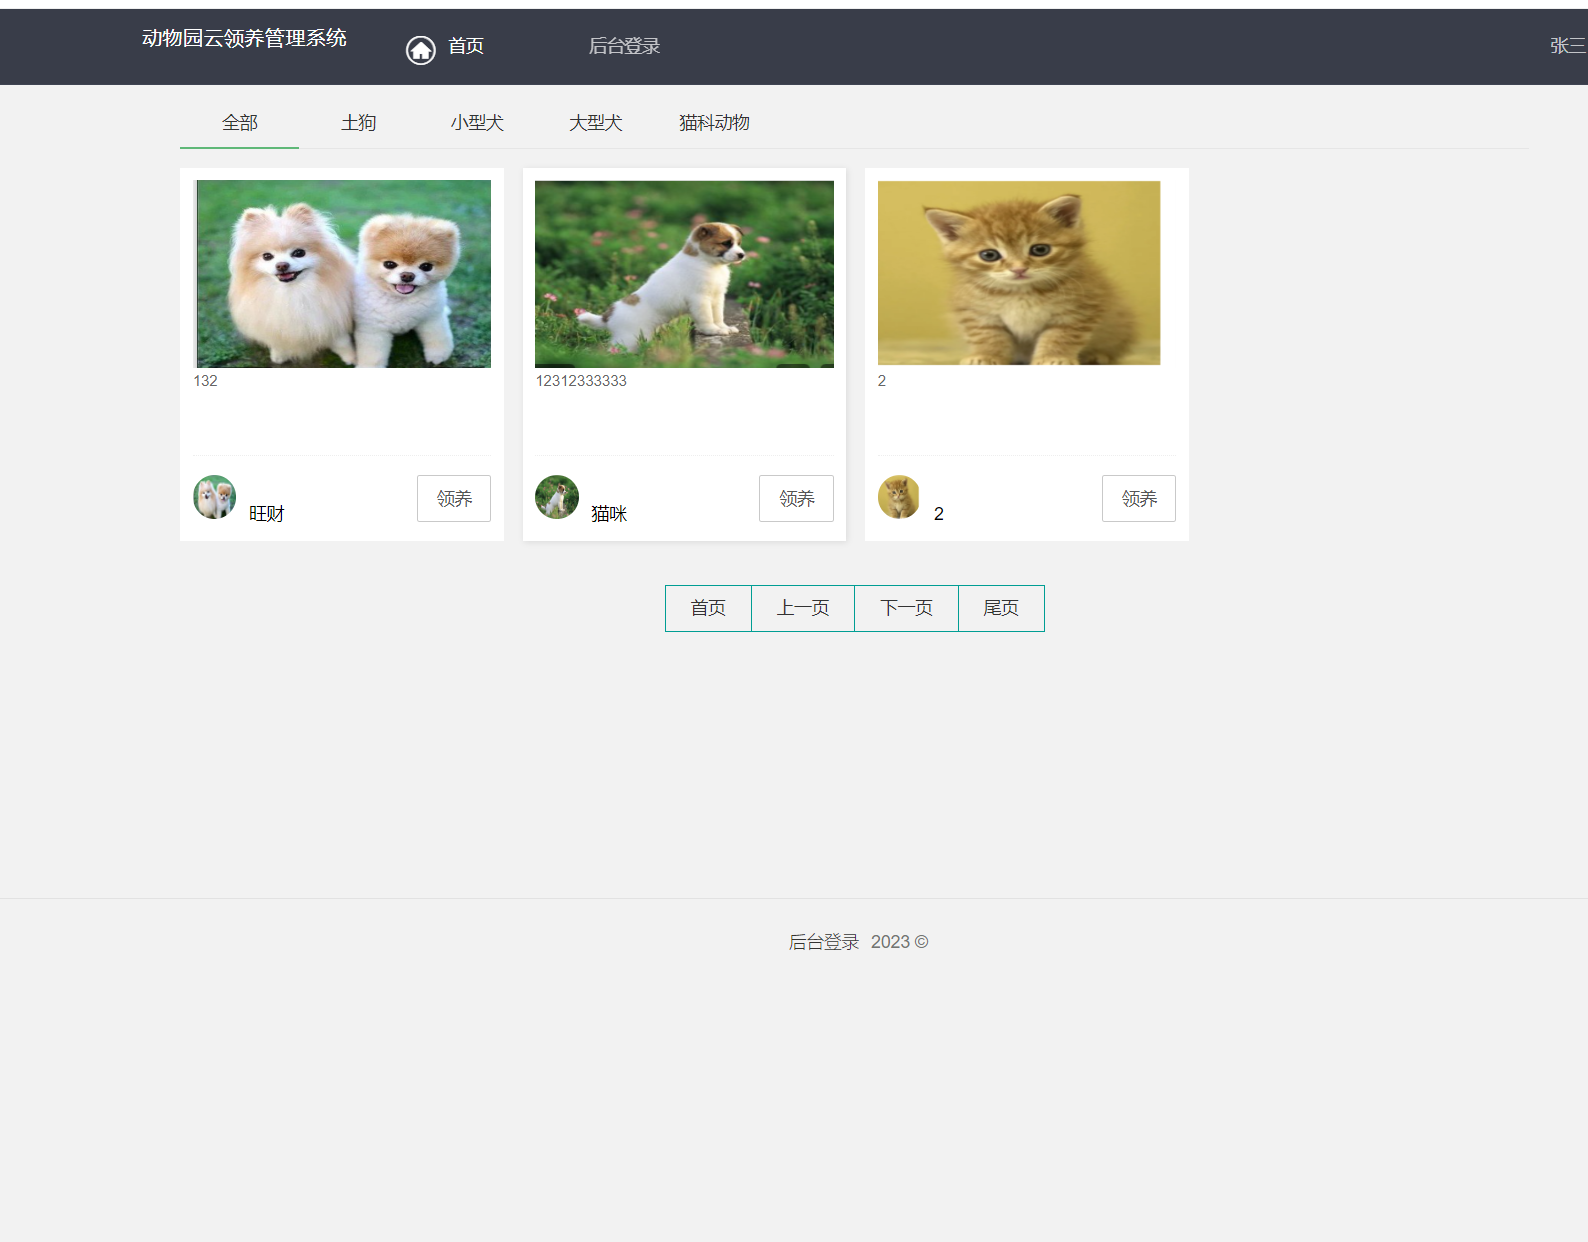1588x1242 pixels.
Task: Show the 大型犬 category tab
Action: pos(595,123)
